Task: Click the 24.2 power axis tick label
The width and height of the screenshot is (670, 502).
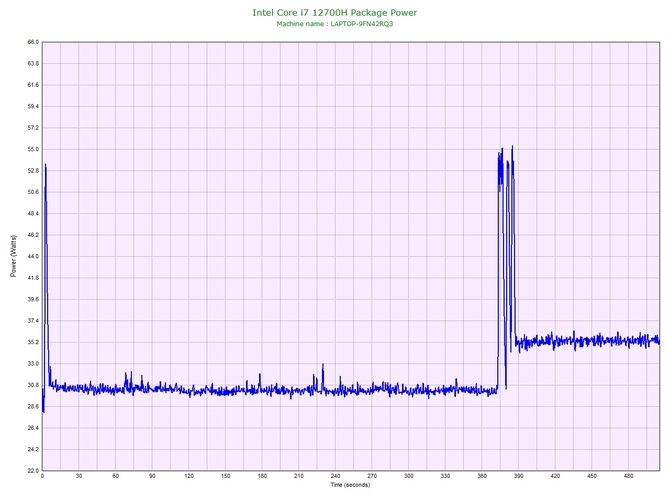Action: tap(33, 449)
